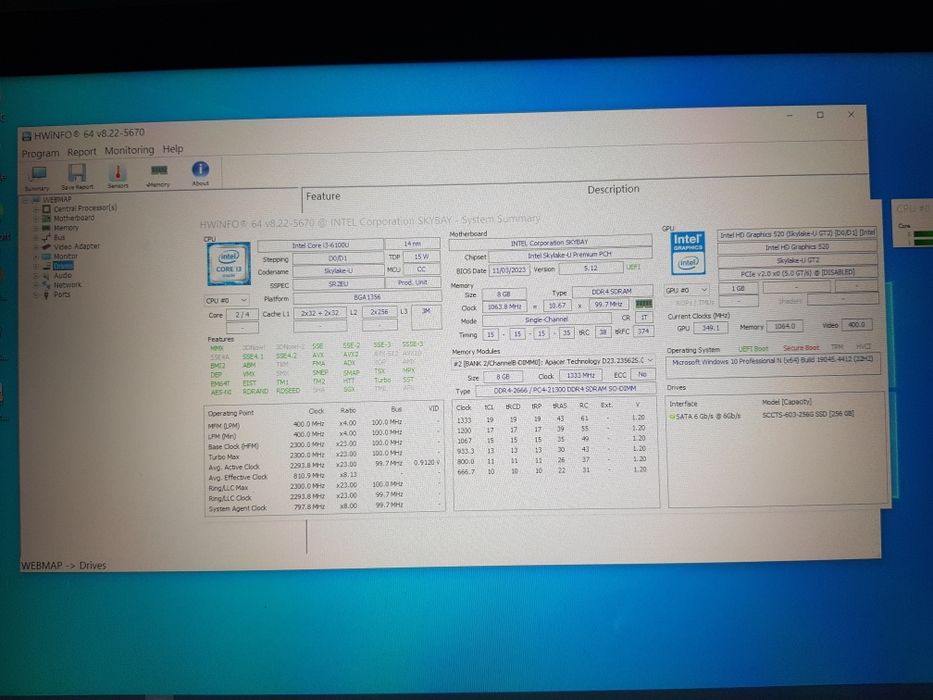Click the UEFI Boot green label
The image size is (933, 700).
point(753,349)
